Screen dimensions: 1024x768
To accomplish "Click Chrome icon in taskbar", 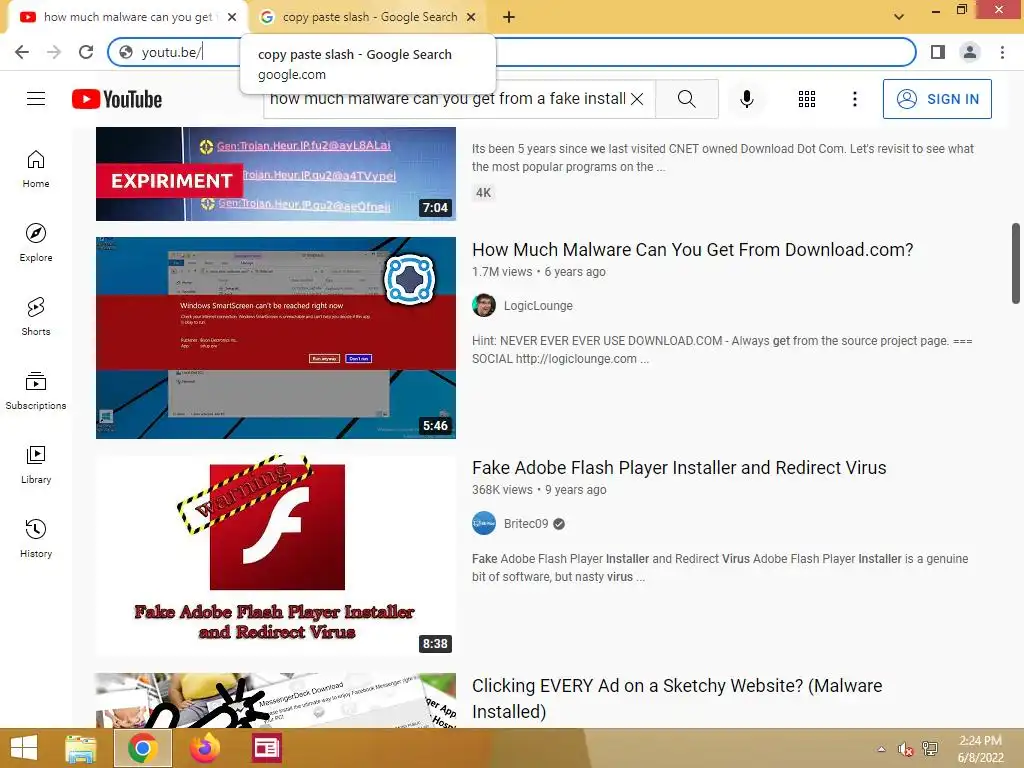I will (x=142, y=748).
